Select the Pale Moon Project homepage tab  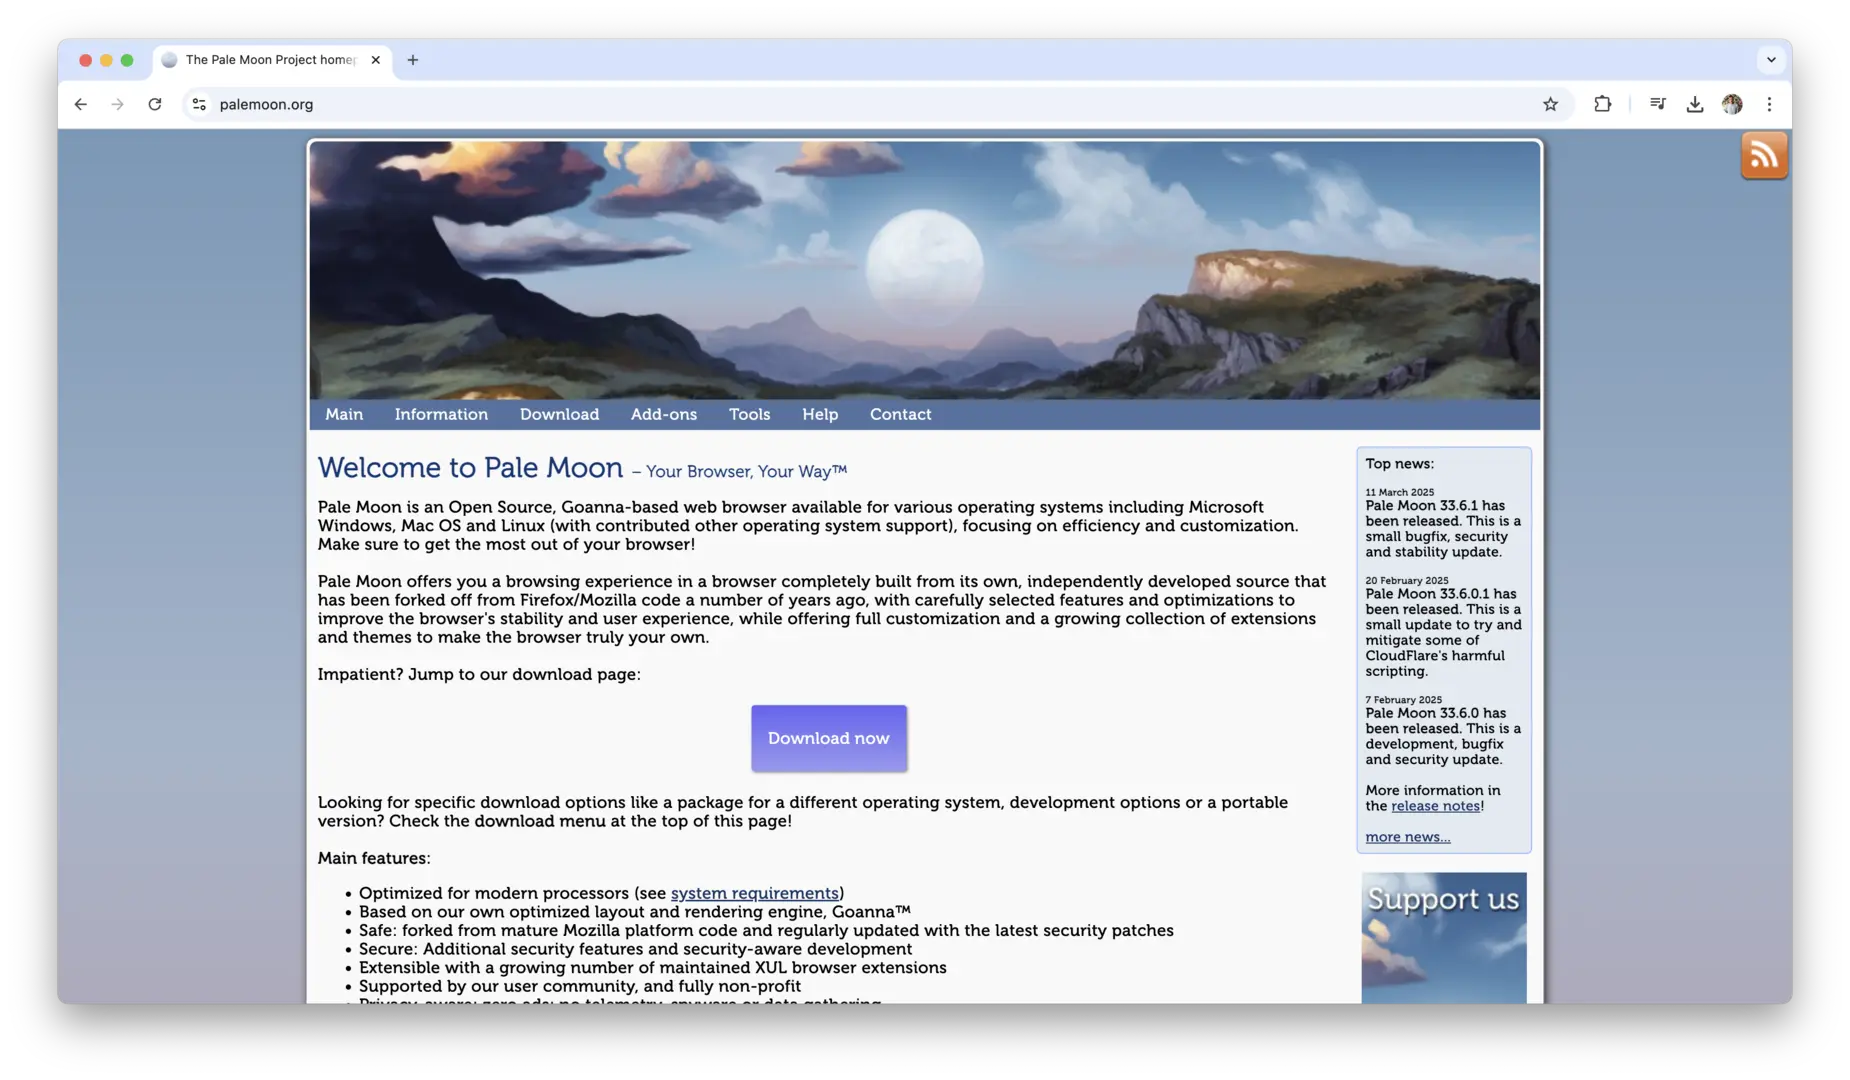(272, 60)
